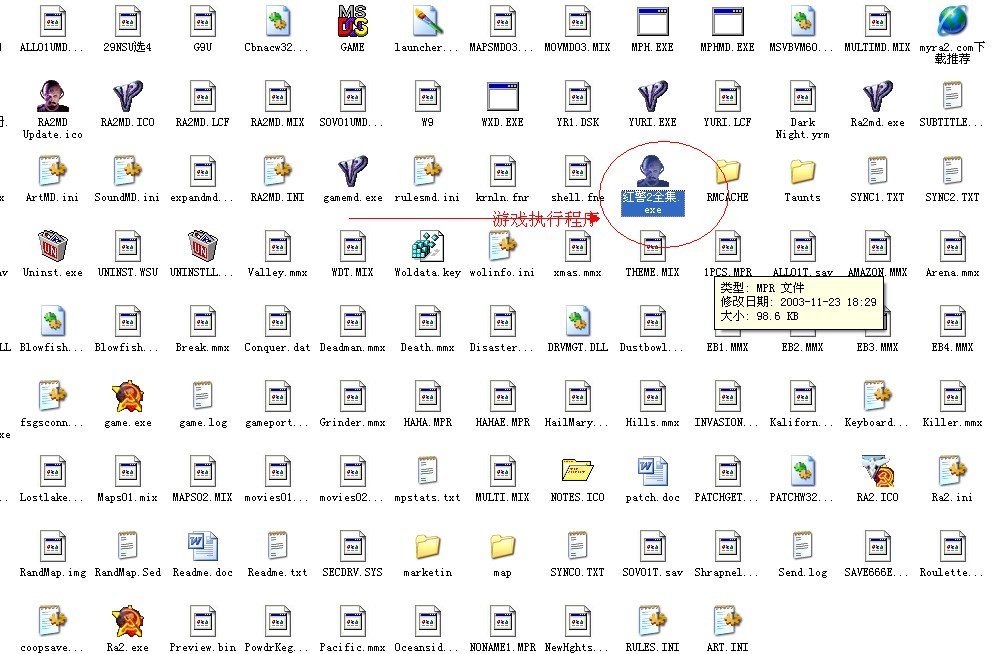The width and height of the screenshot is (995, 654).
Task: Select Preview.bin file
Action: click(x=202, y=621)
